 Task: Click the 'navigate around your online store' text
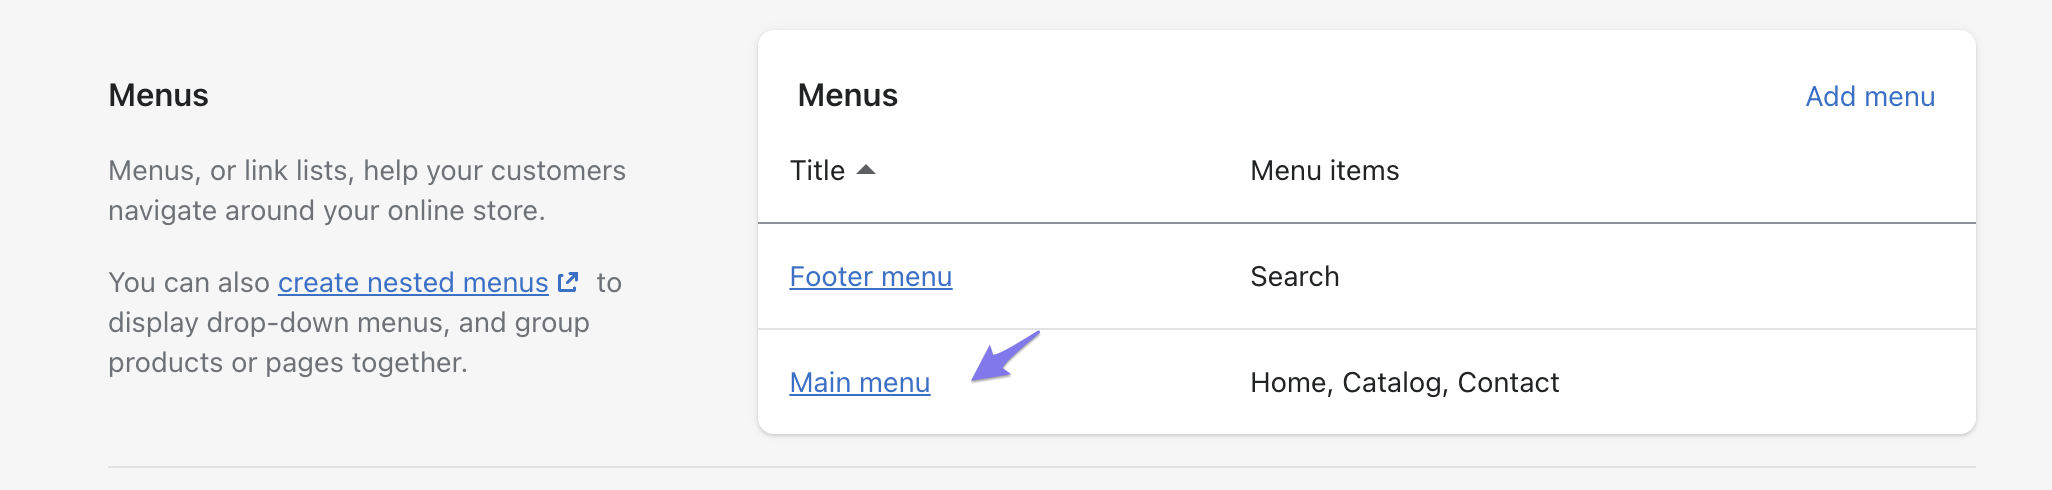coord(326,211)
